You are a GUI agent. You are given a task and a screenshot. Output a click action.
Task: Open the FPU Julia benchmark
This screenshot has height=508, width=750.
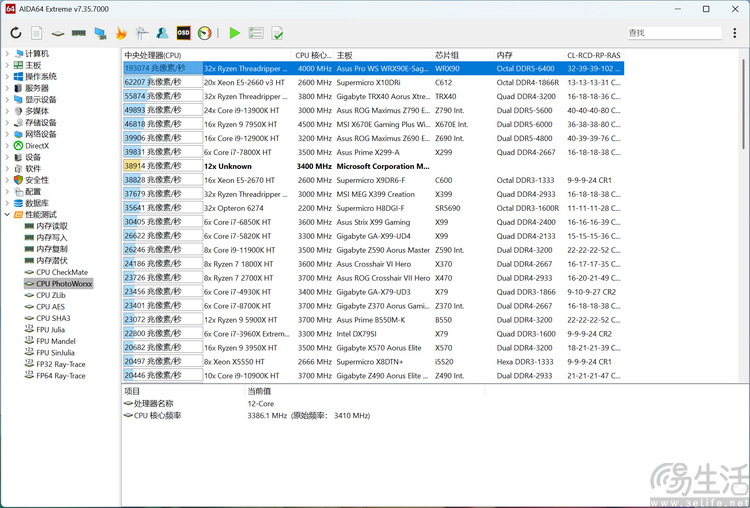[x=45, y=330]
